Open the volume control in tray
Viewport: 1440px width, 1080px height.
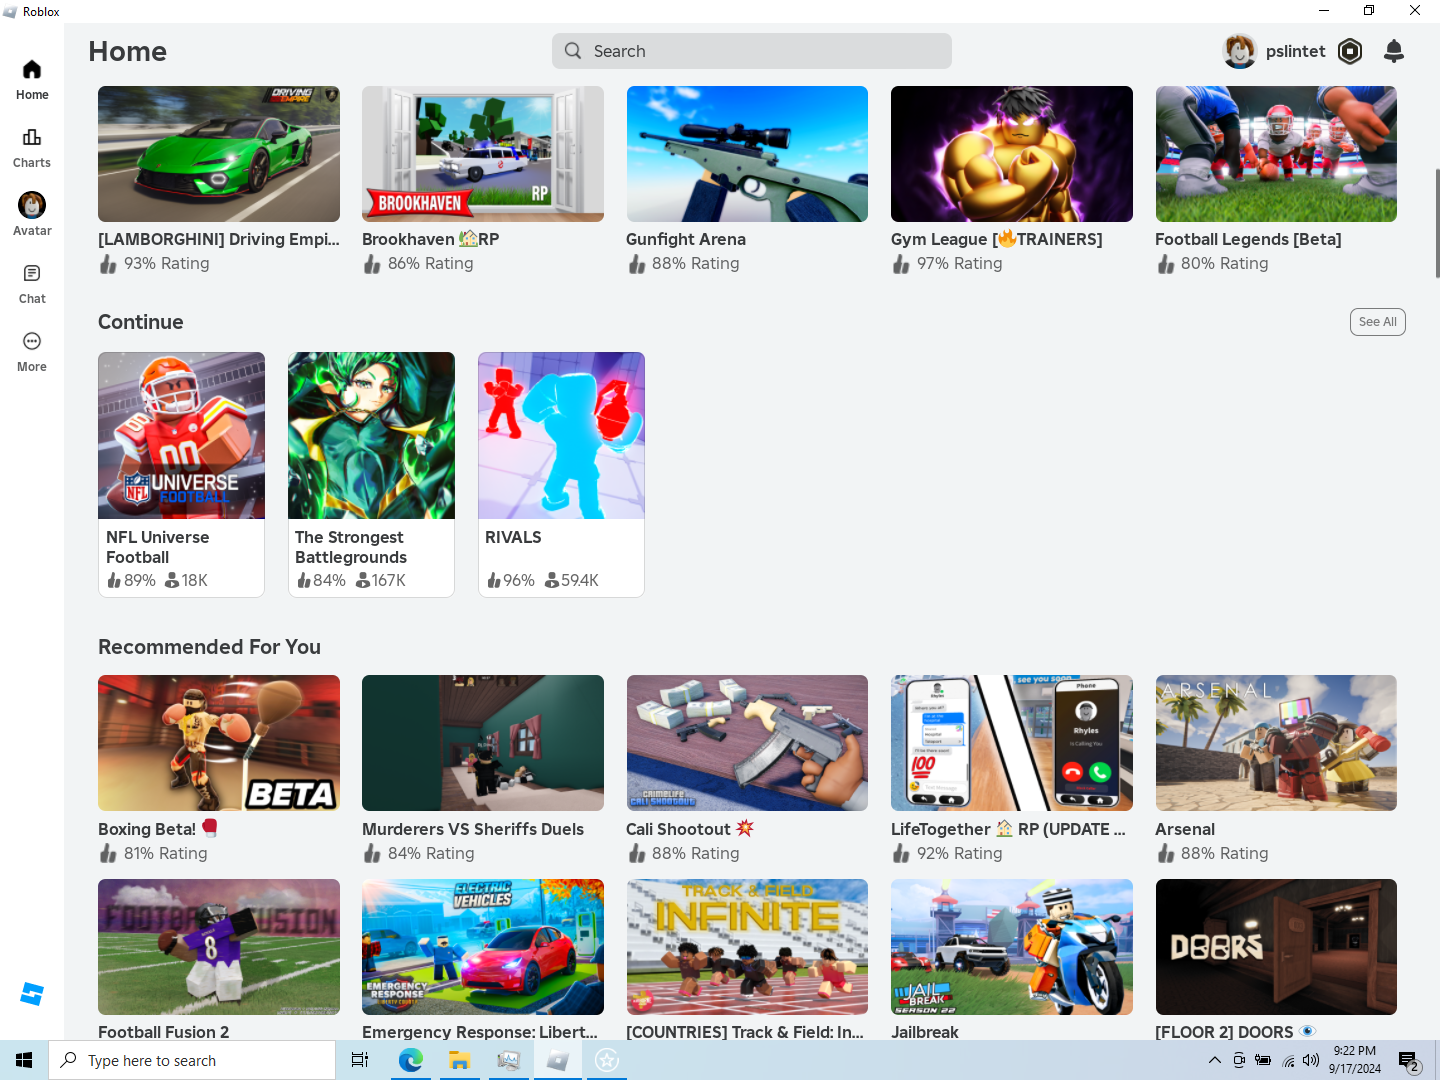click(x=1311, y=1060)
